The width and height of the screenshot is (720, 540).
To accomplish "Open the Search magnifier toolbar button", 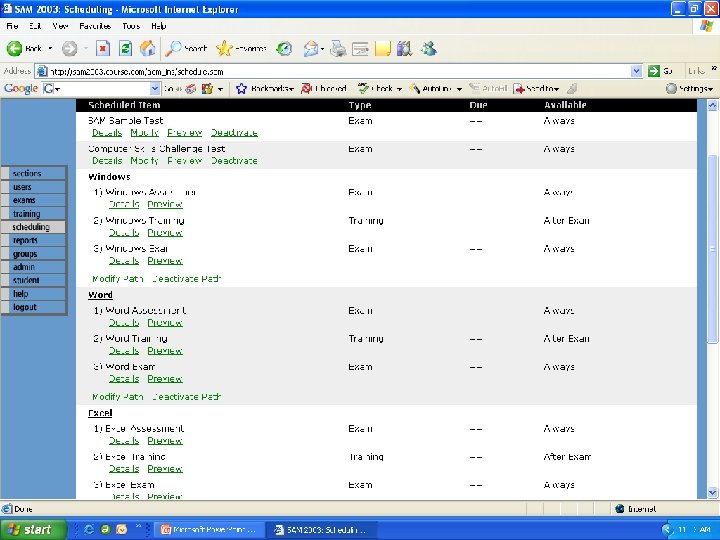I will click(x=186, y=48).
